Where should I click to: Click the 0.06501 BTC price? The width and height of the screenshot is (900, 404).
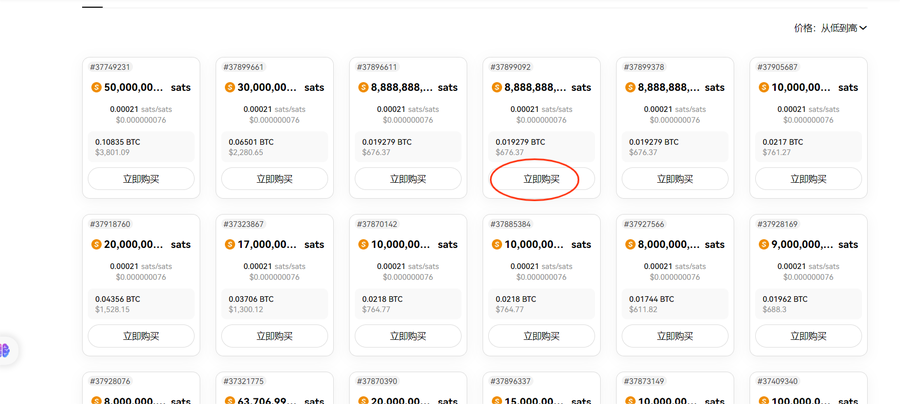point(251,142)
